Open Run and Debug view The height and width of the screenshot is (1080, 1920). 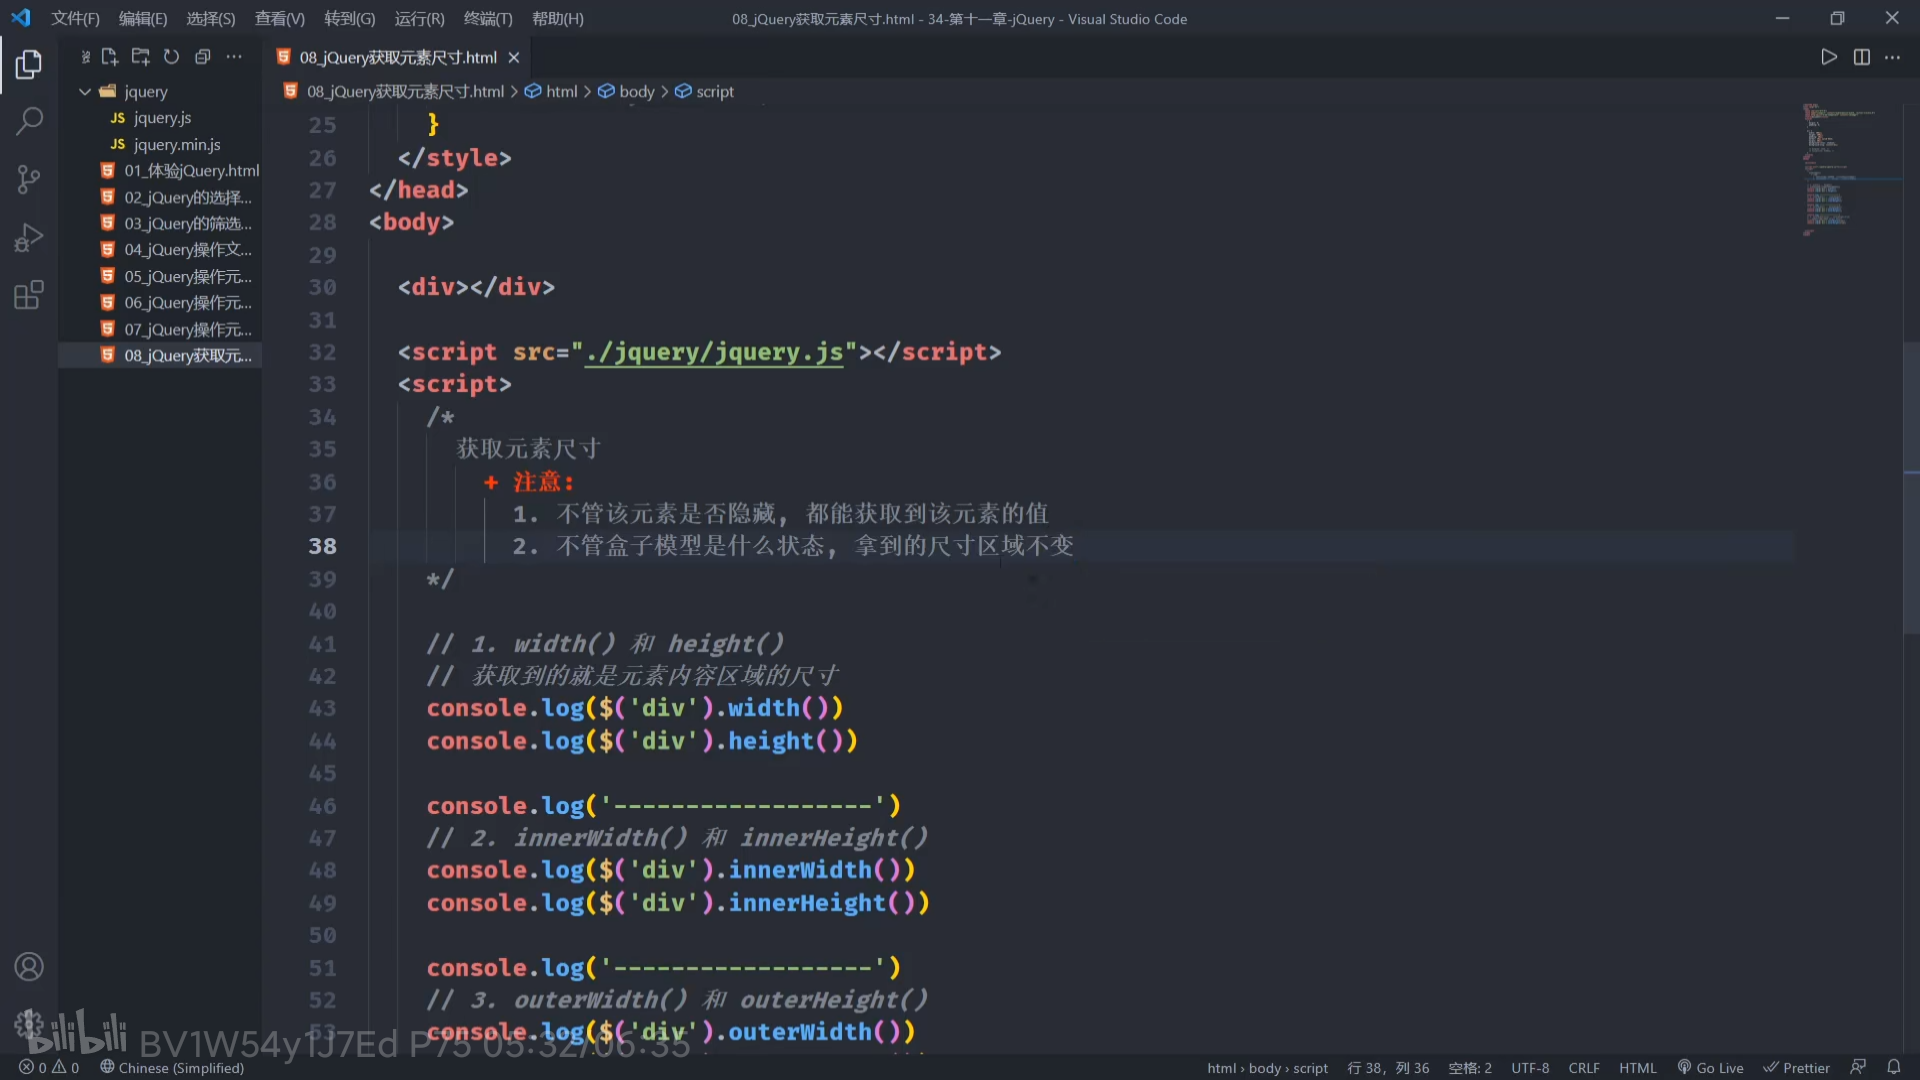(29, 238)
